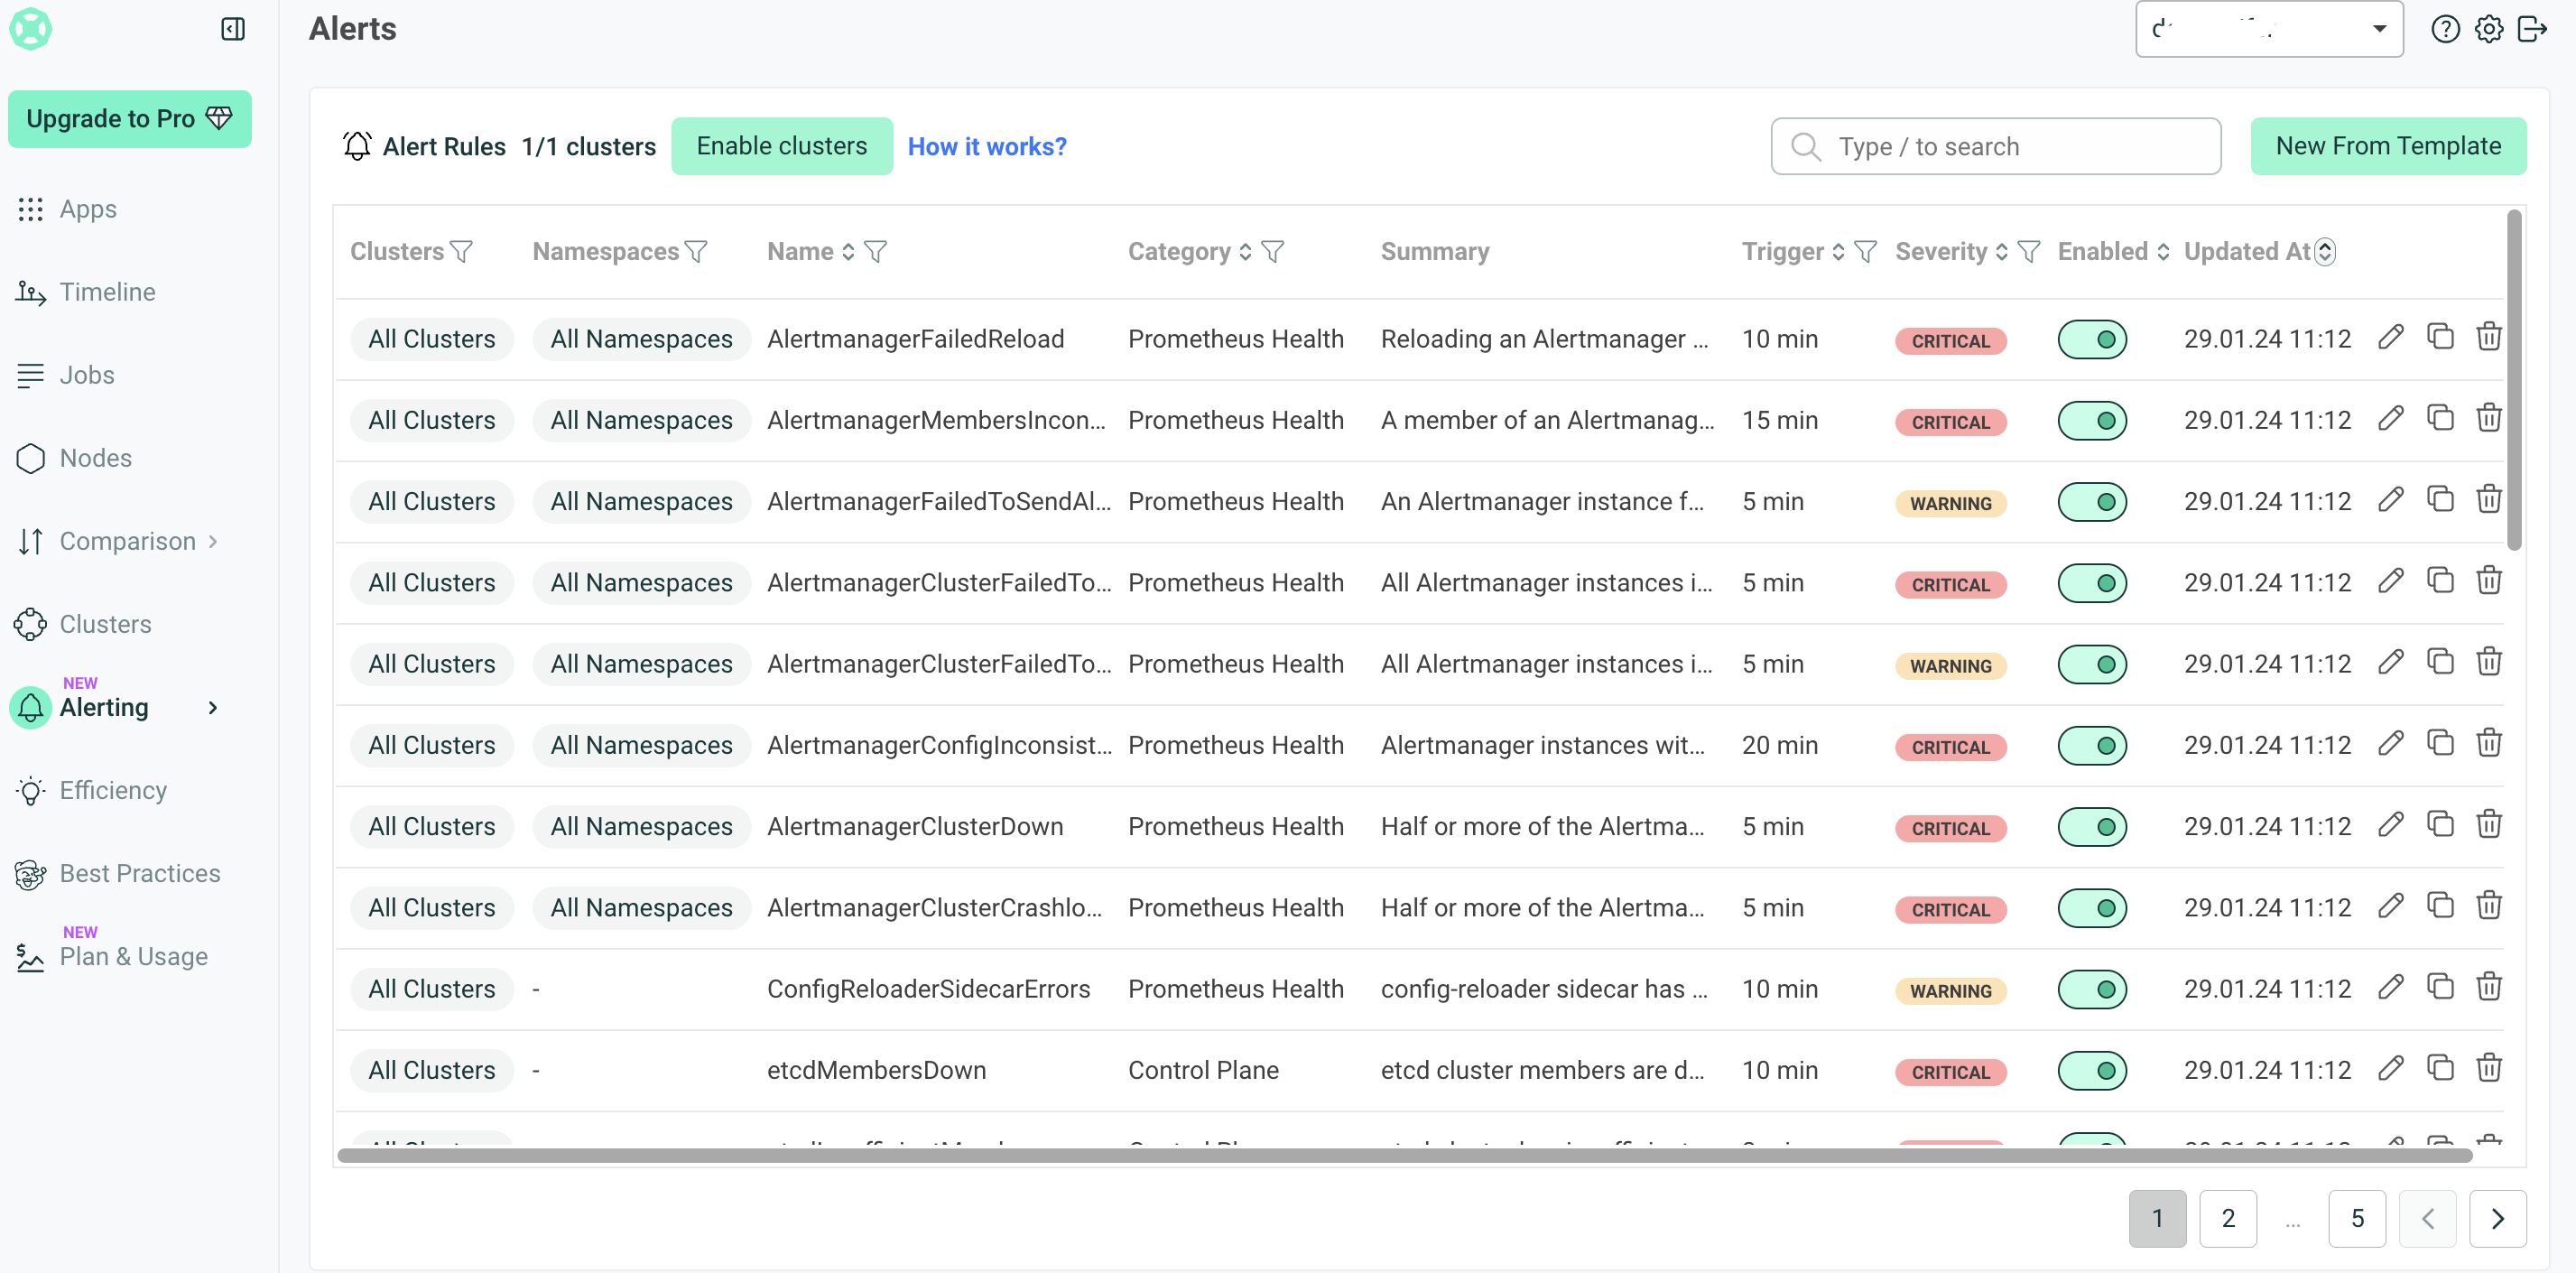
Task: Click the New From Template button
Action: click(x=2387, y=146)
